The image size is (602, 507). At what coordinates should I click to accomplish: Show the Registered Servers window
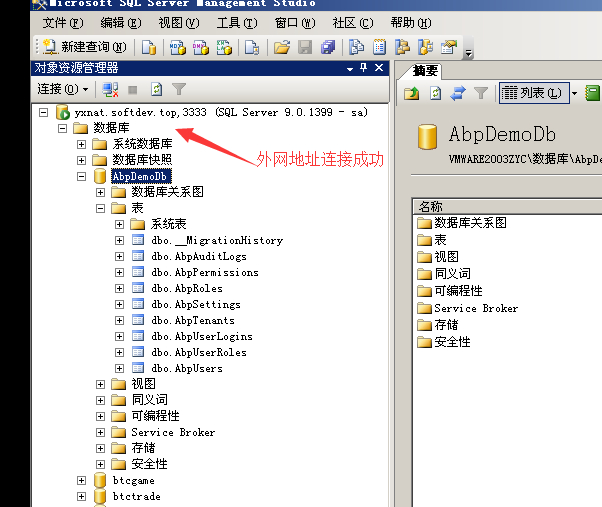[357, 48]
